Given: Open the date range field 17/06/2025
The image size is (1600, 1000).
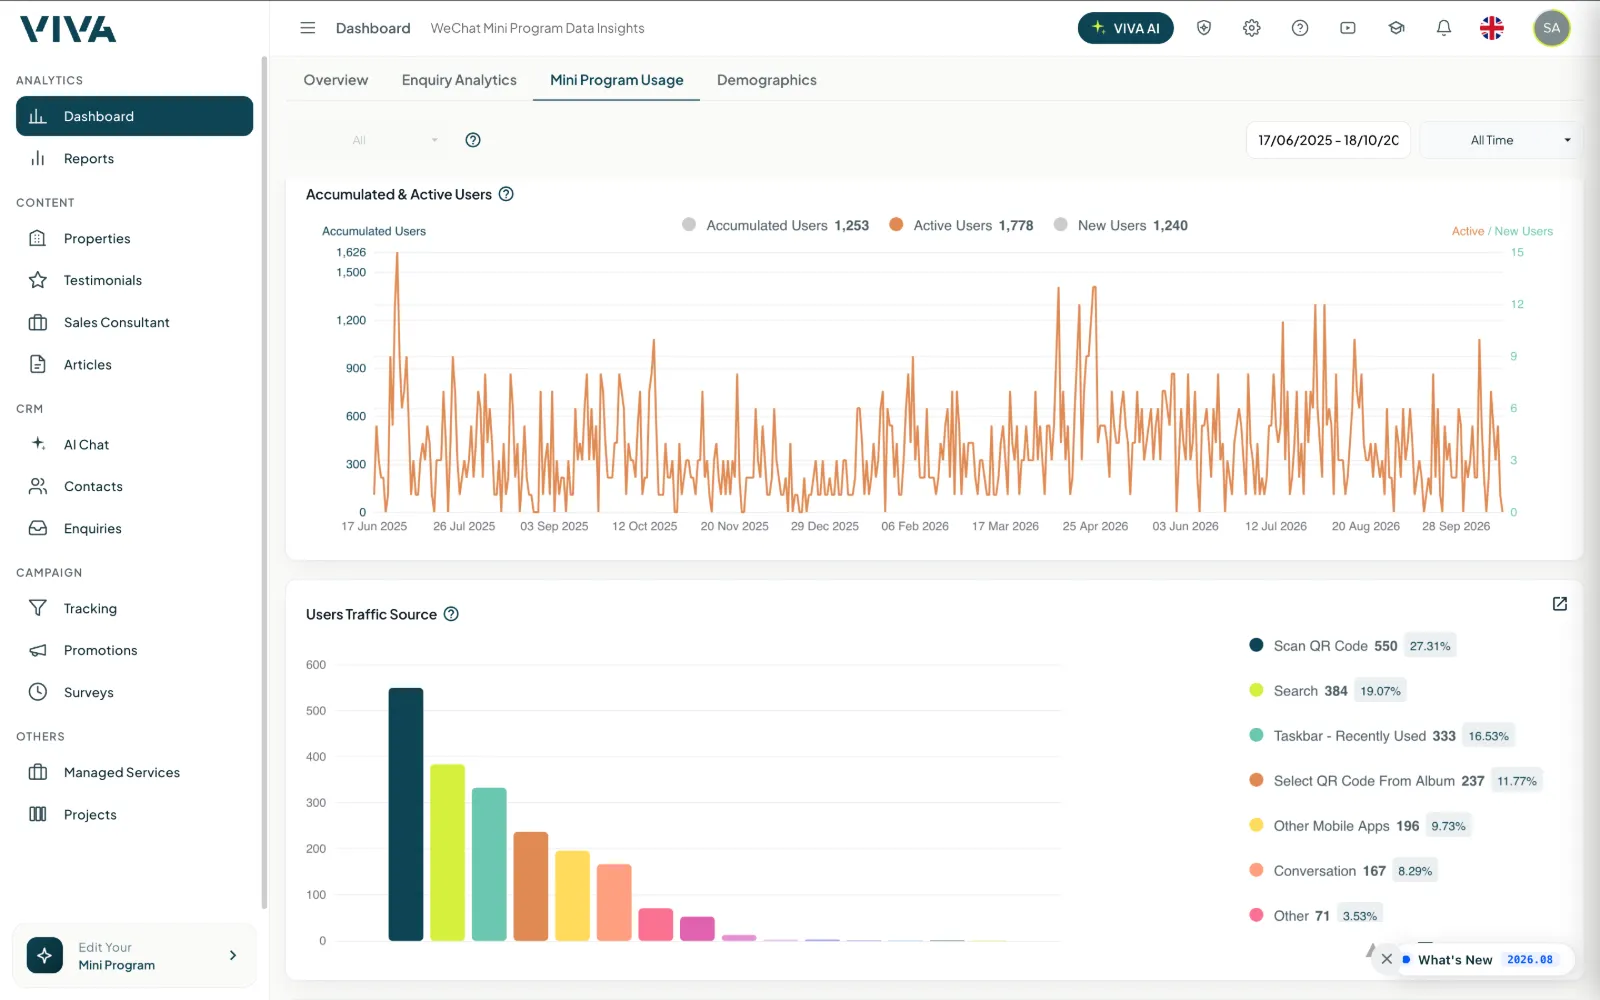Looking at the screenshot, I should (1328, 140).
